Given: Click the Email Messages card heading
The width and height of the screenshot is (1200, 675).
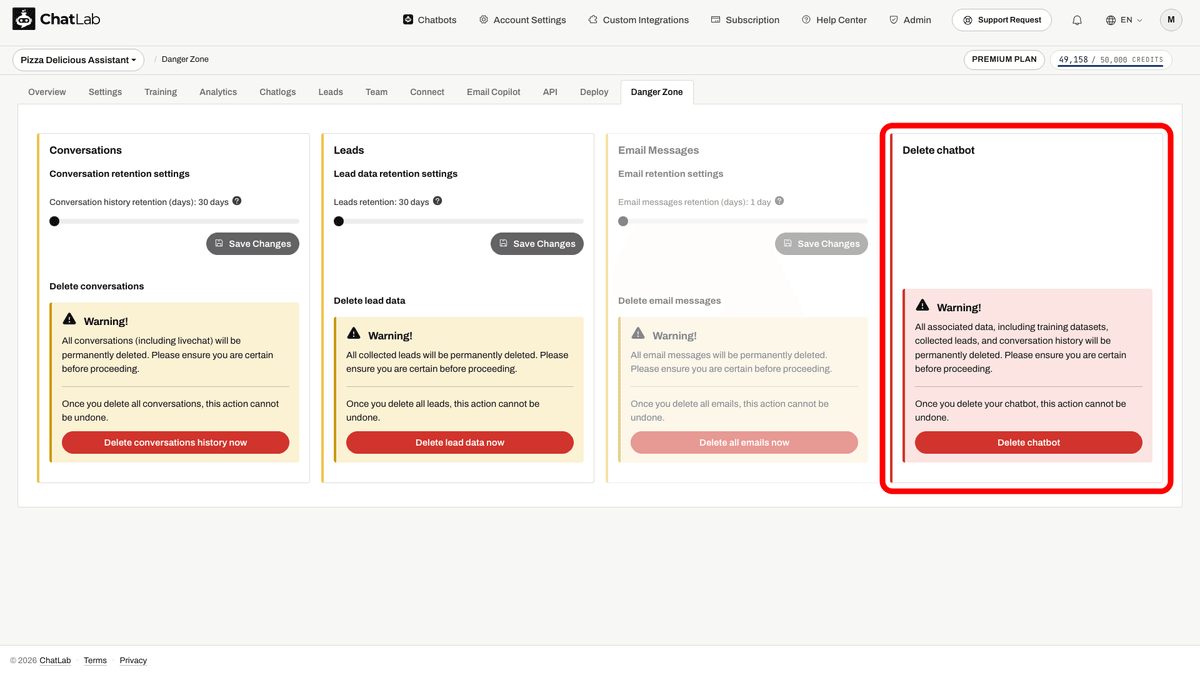Looking at the screenshot, I should (658, 150).
